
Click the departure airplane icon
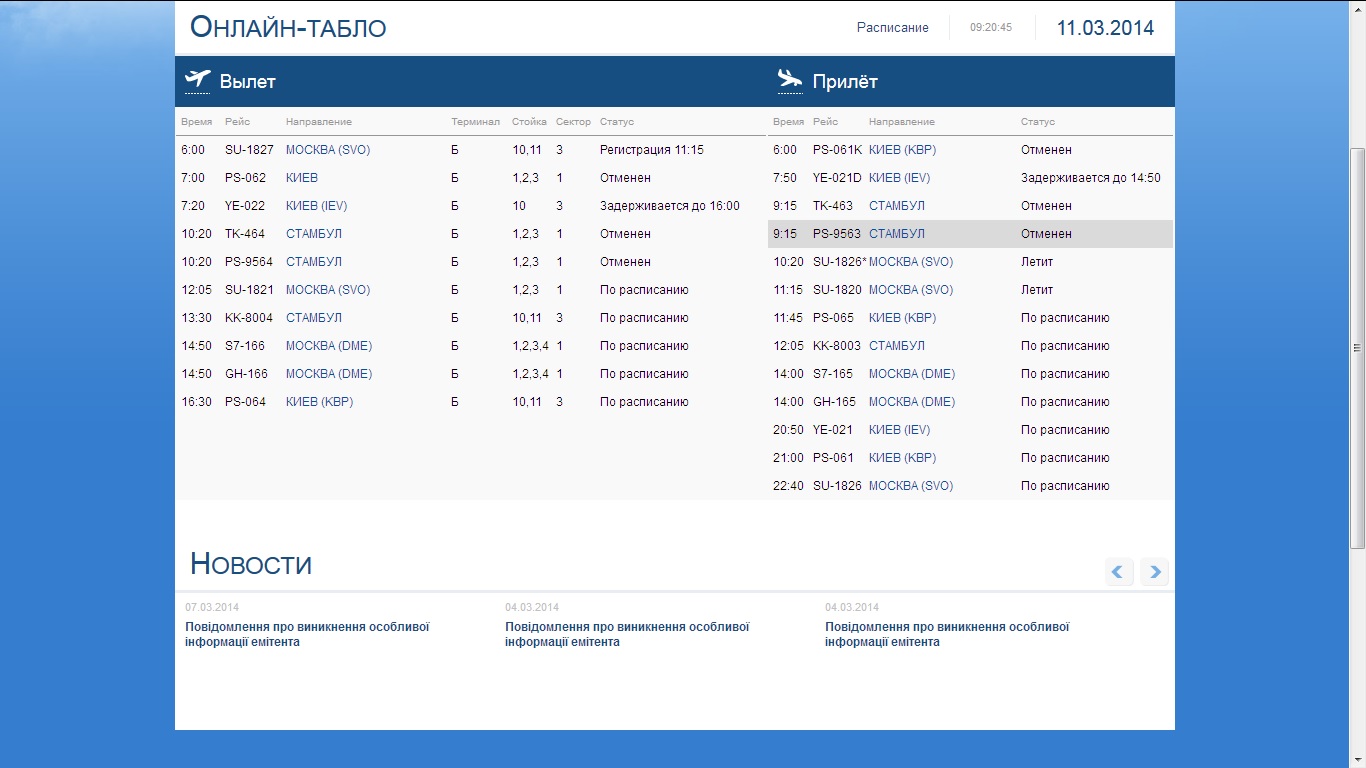(198, 80)
